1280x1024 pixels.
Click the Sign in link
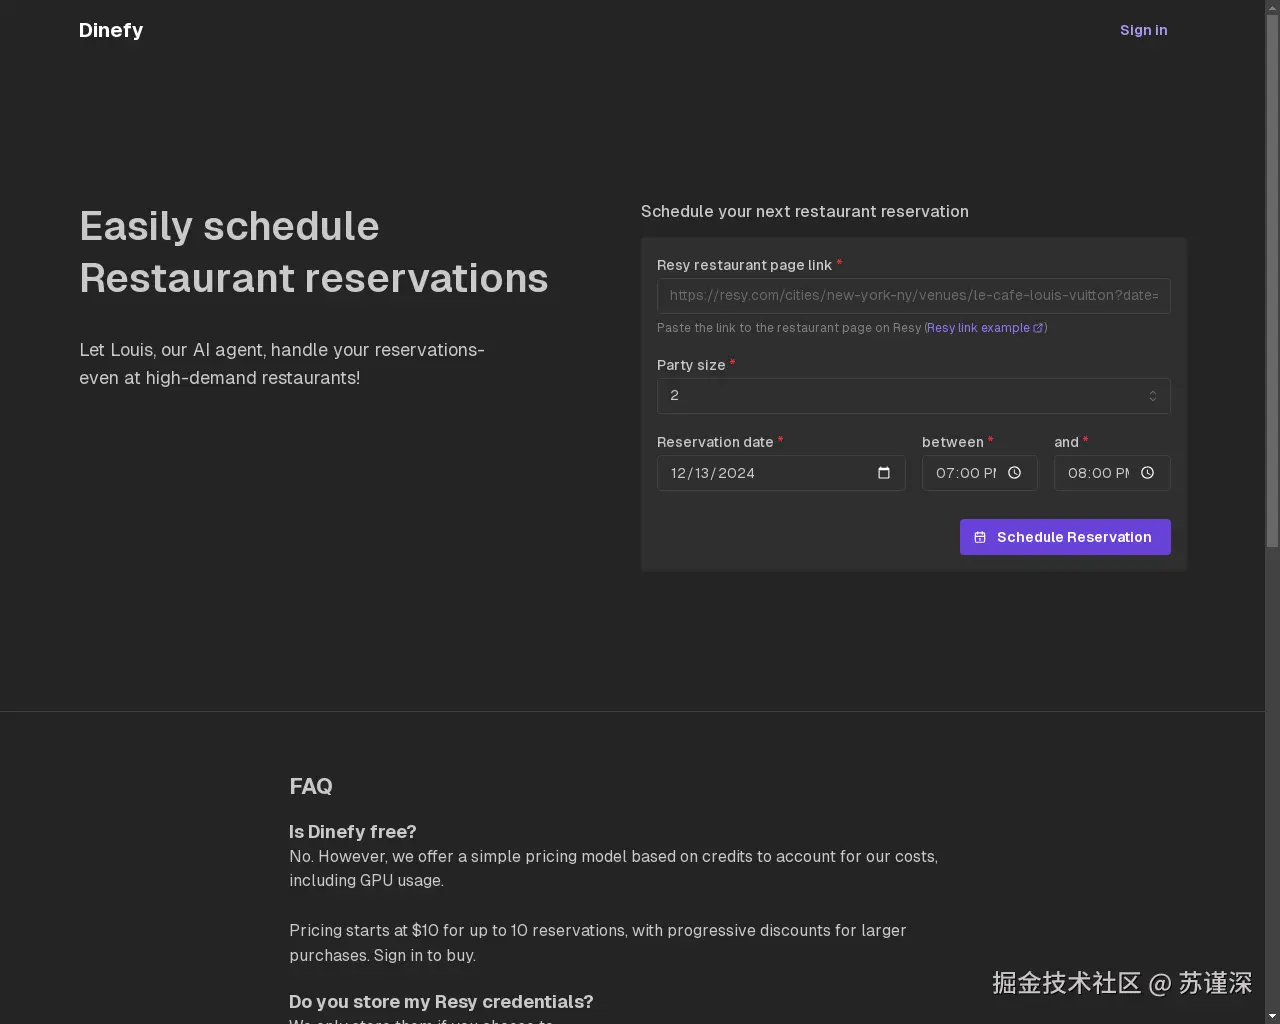1143,30
